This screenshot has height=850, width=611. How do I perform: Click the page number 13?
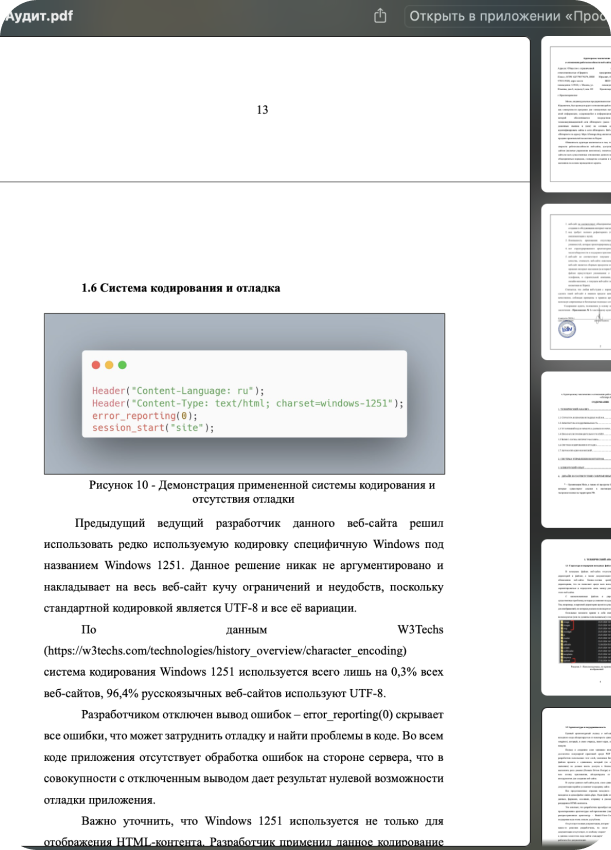[262, 110]
